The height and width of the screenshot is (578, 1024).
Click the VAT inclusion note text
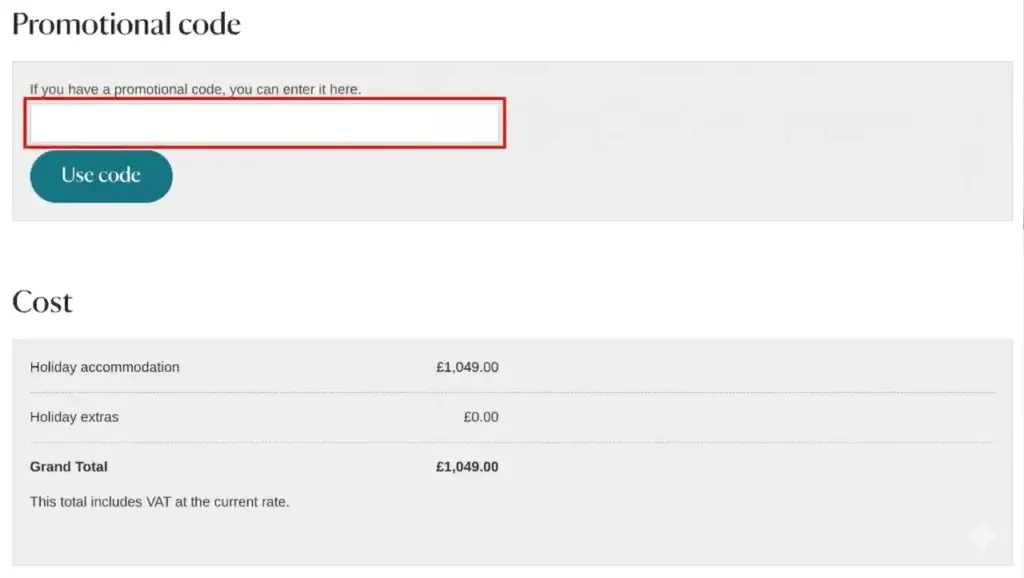158,501
